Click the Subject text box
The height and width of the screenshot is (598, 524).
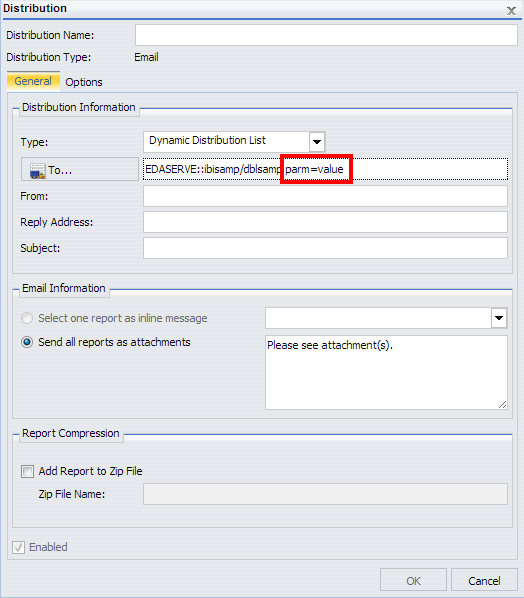(x=325, y=248)
